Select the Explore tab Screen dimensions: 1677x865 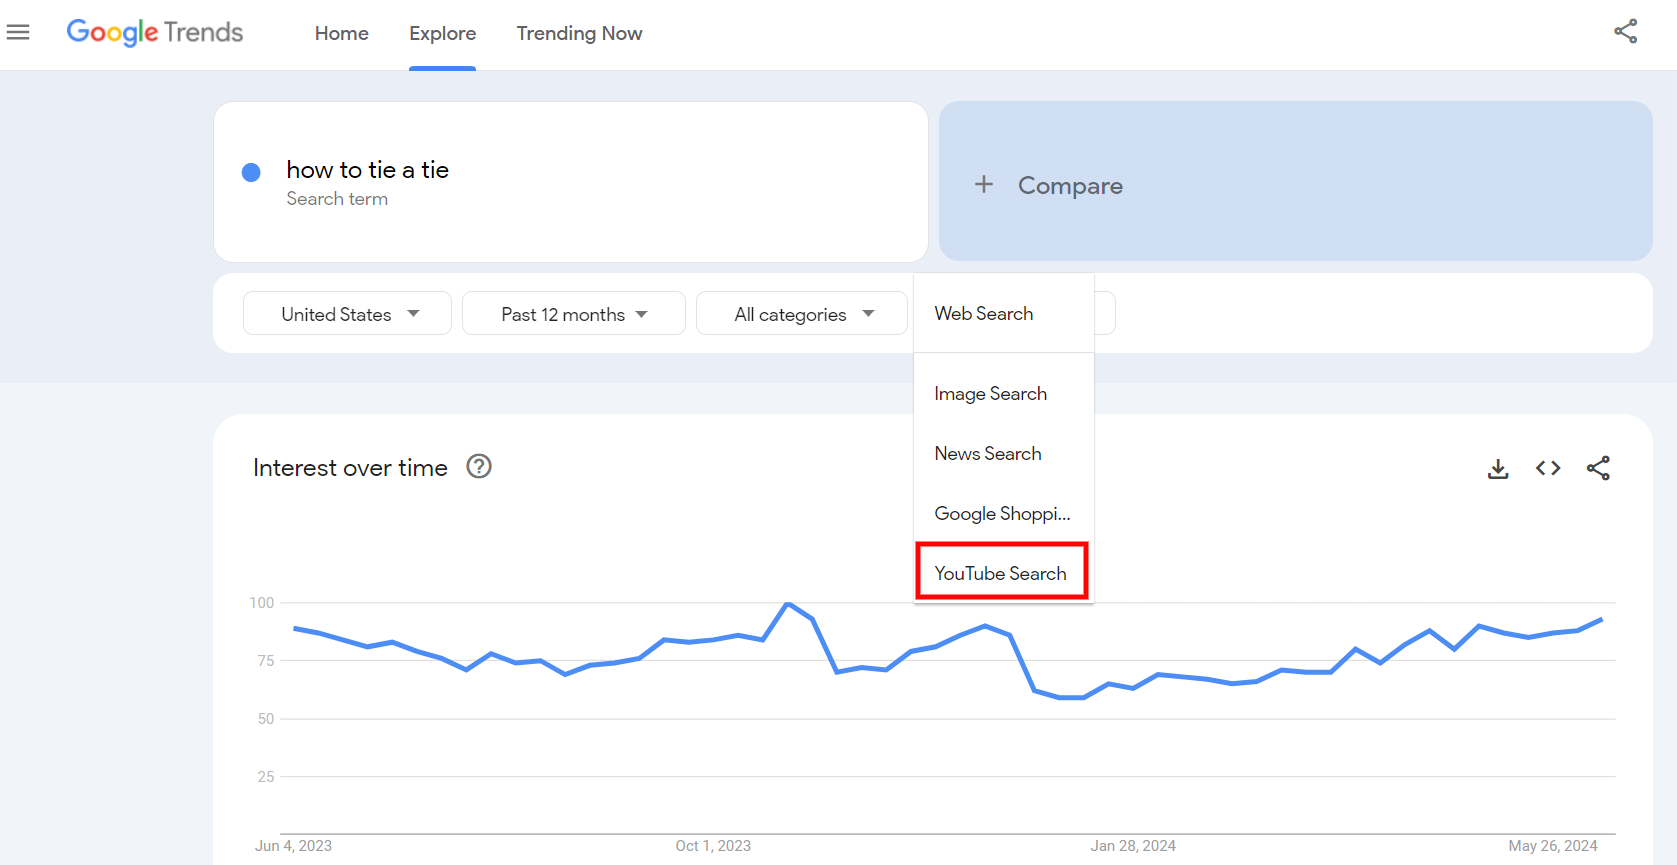pos(442,33)
